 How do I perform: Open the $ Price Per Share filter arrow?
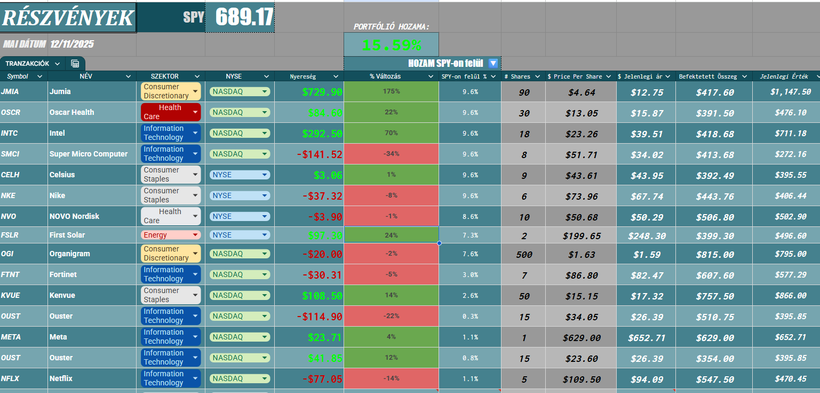[x=609, y=76]
